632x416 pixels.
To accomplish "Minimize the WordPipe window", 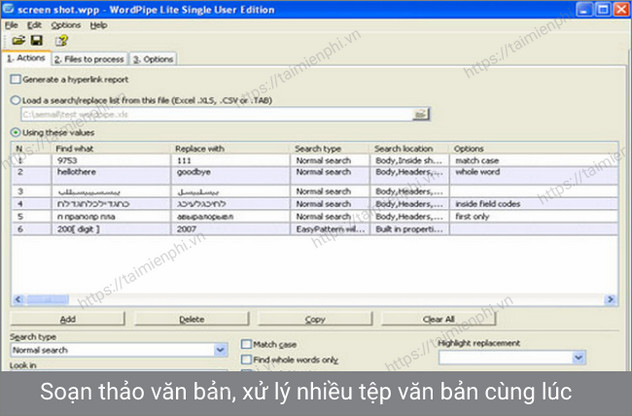I will pos(584,9).
